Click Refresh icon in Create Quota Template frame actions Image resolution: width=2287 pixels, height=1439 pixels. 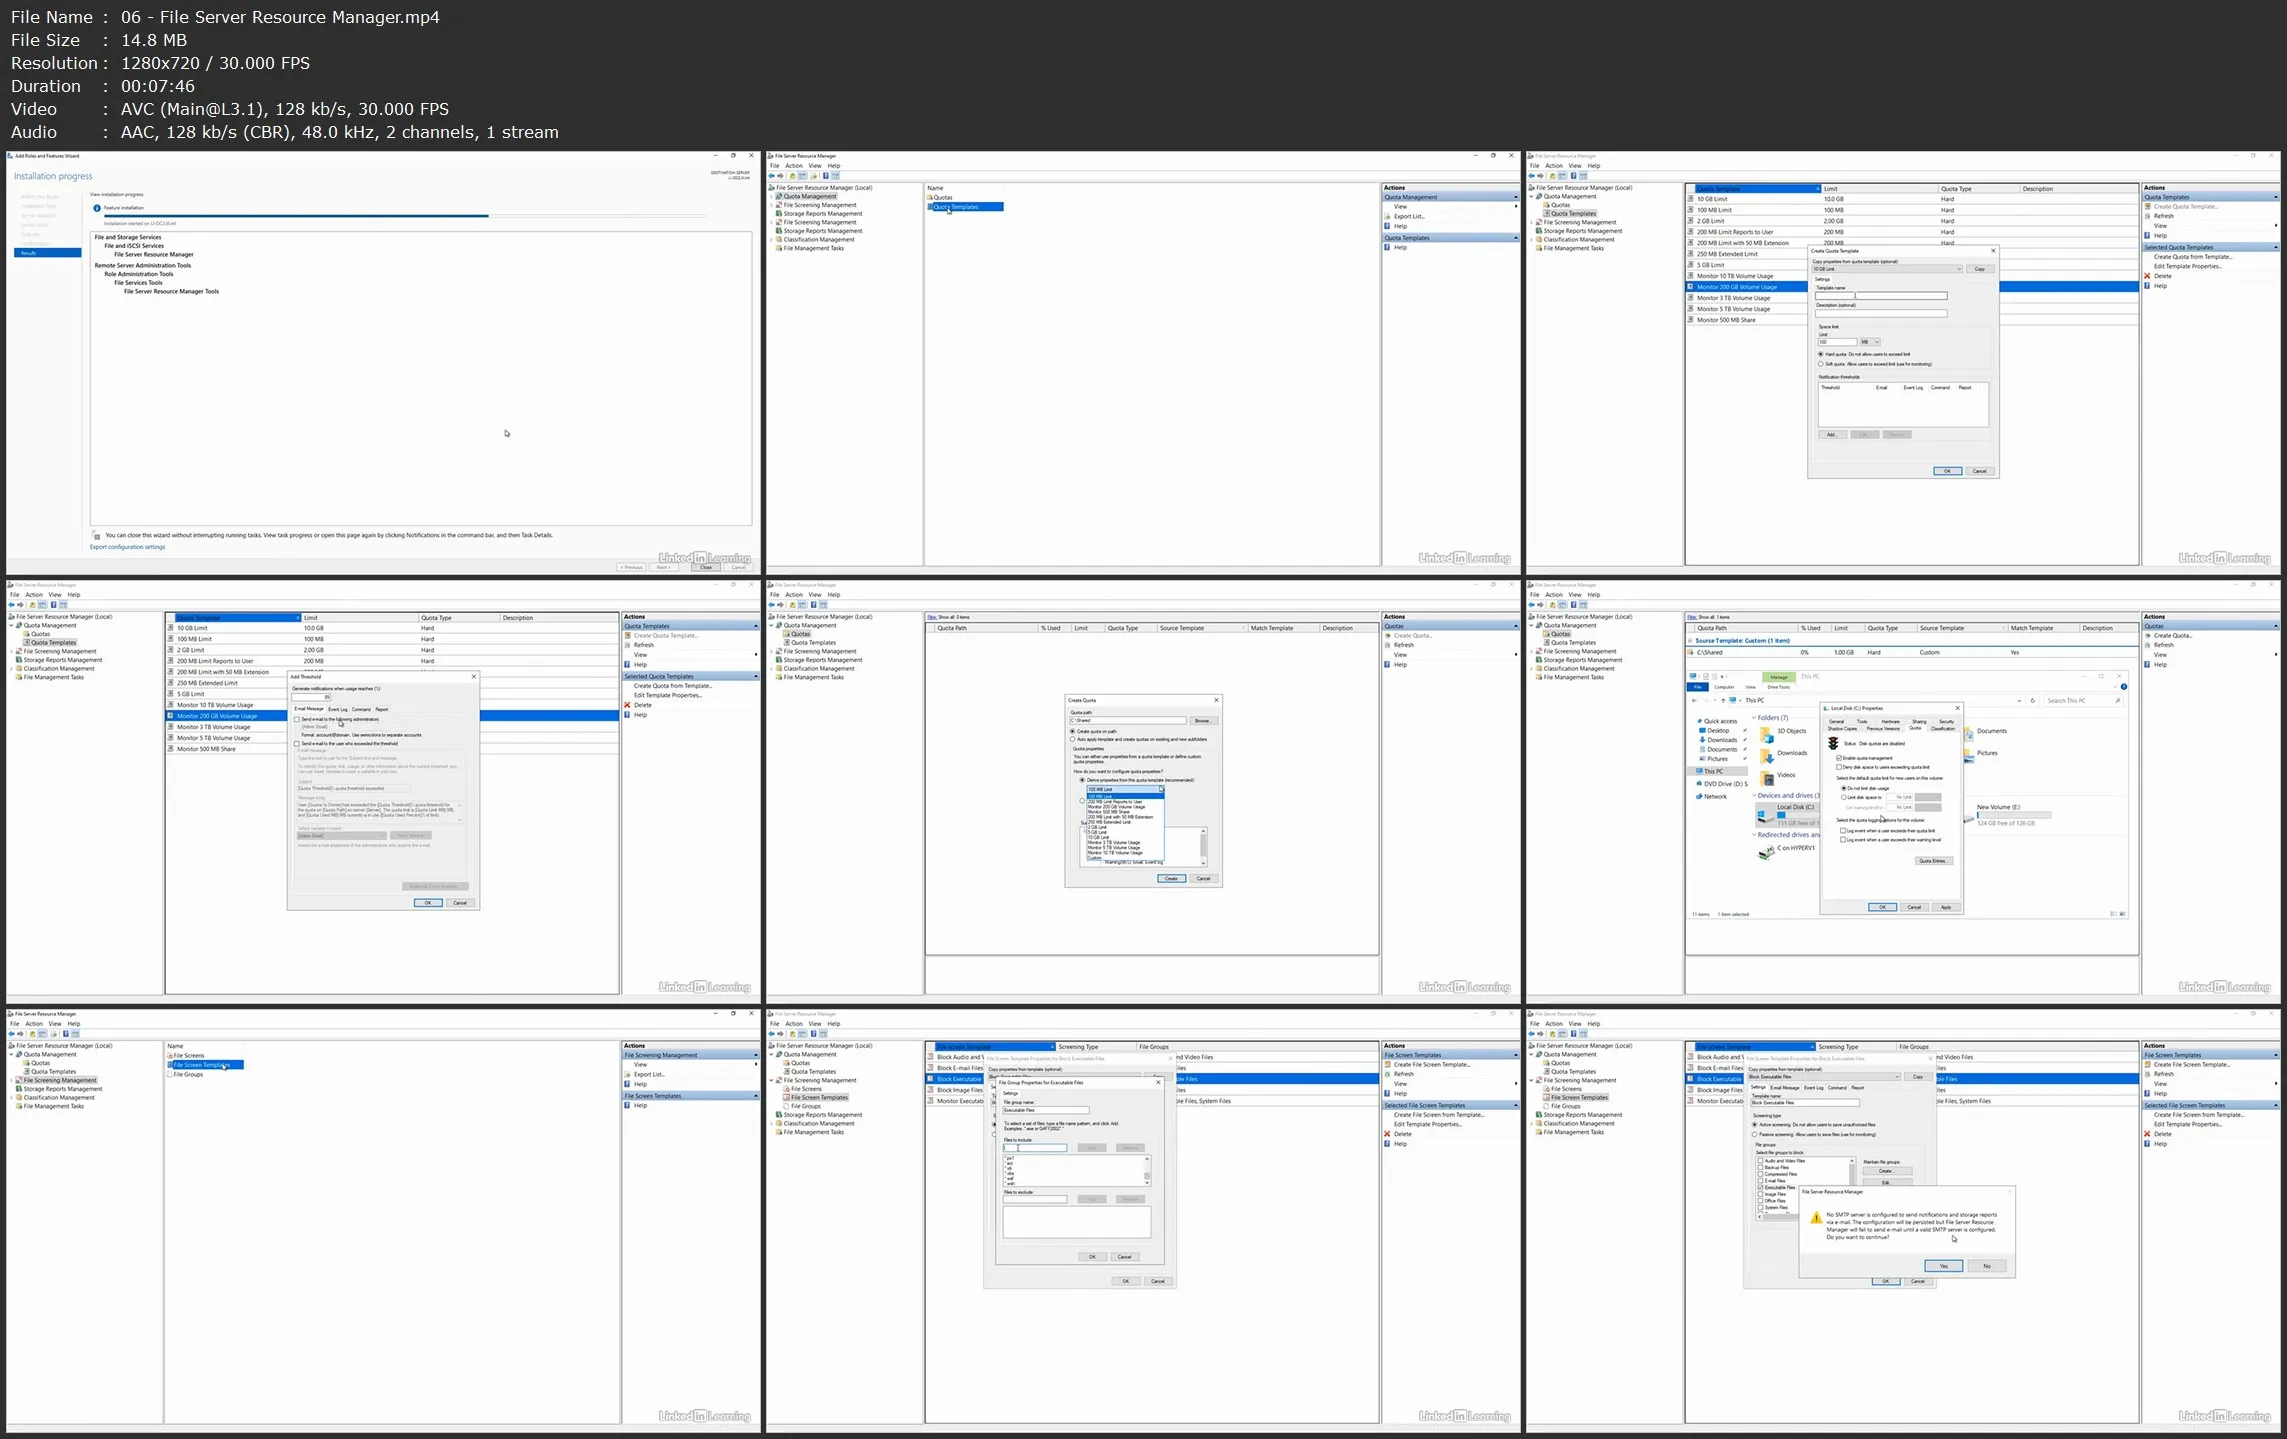tap(2147, 216)
